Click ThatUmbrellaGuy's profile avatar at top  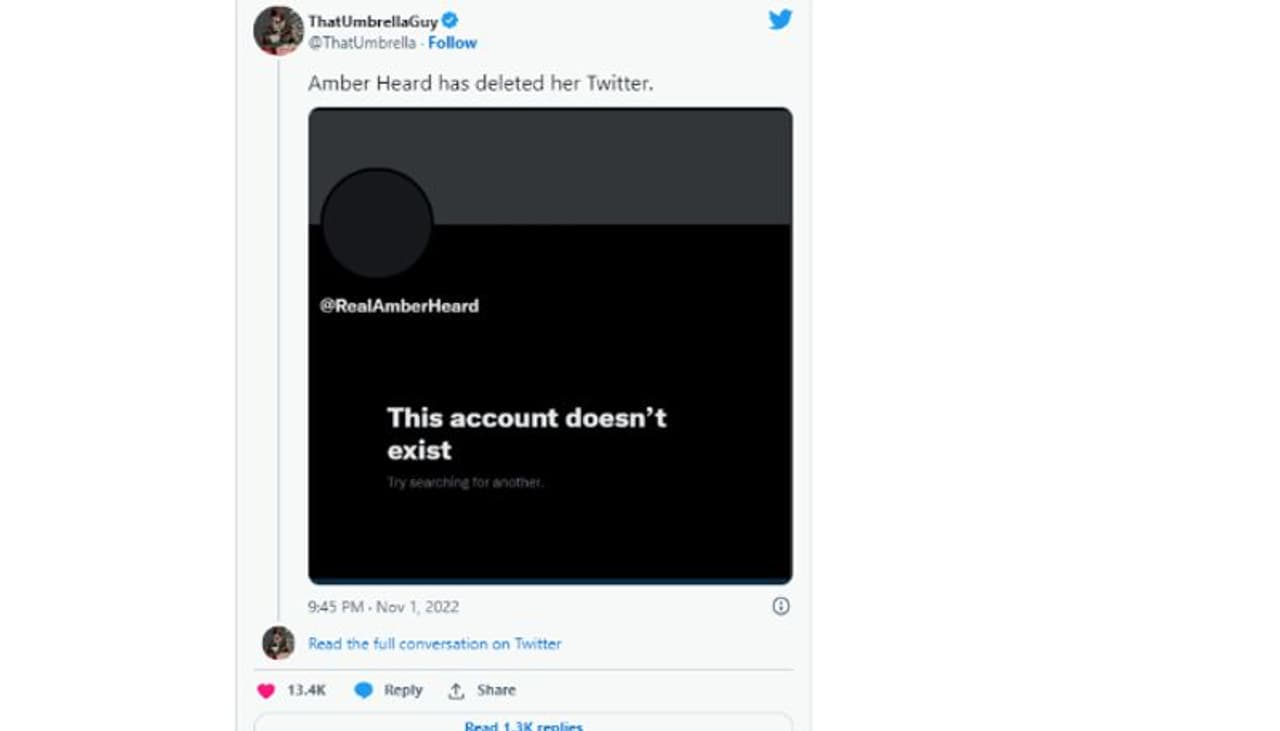pyautogui.click(x=278, y=31)
